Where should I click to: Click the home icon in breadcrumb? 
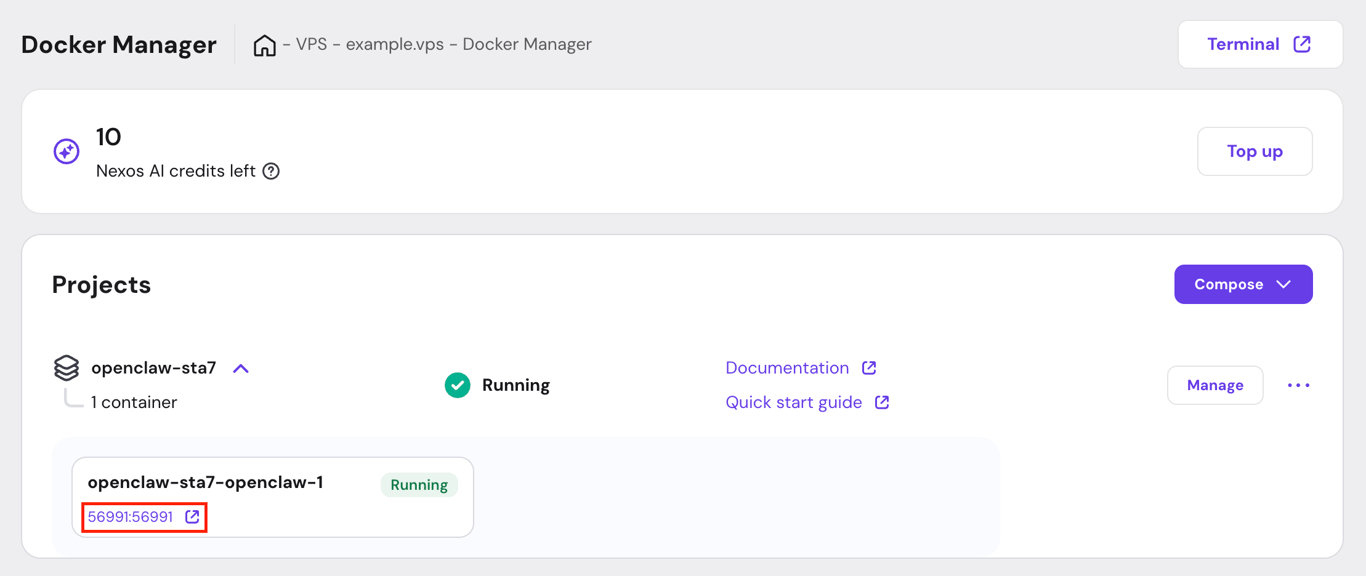pos(264,44)
